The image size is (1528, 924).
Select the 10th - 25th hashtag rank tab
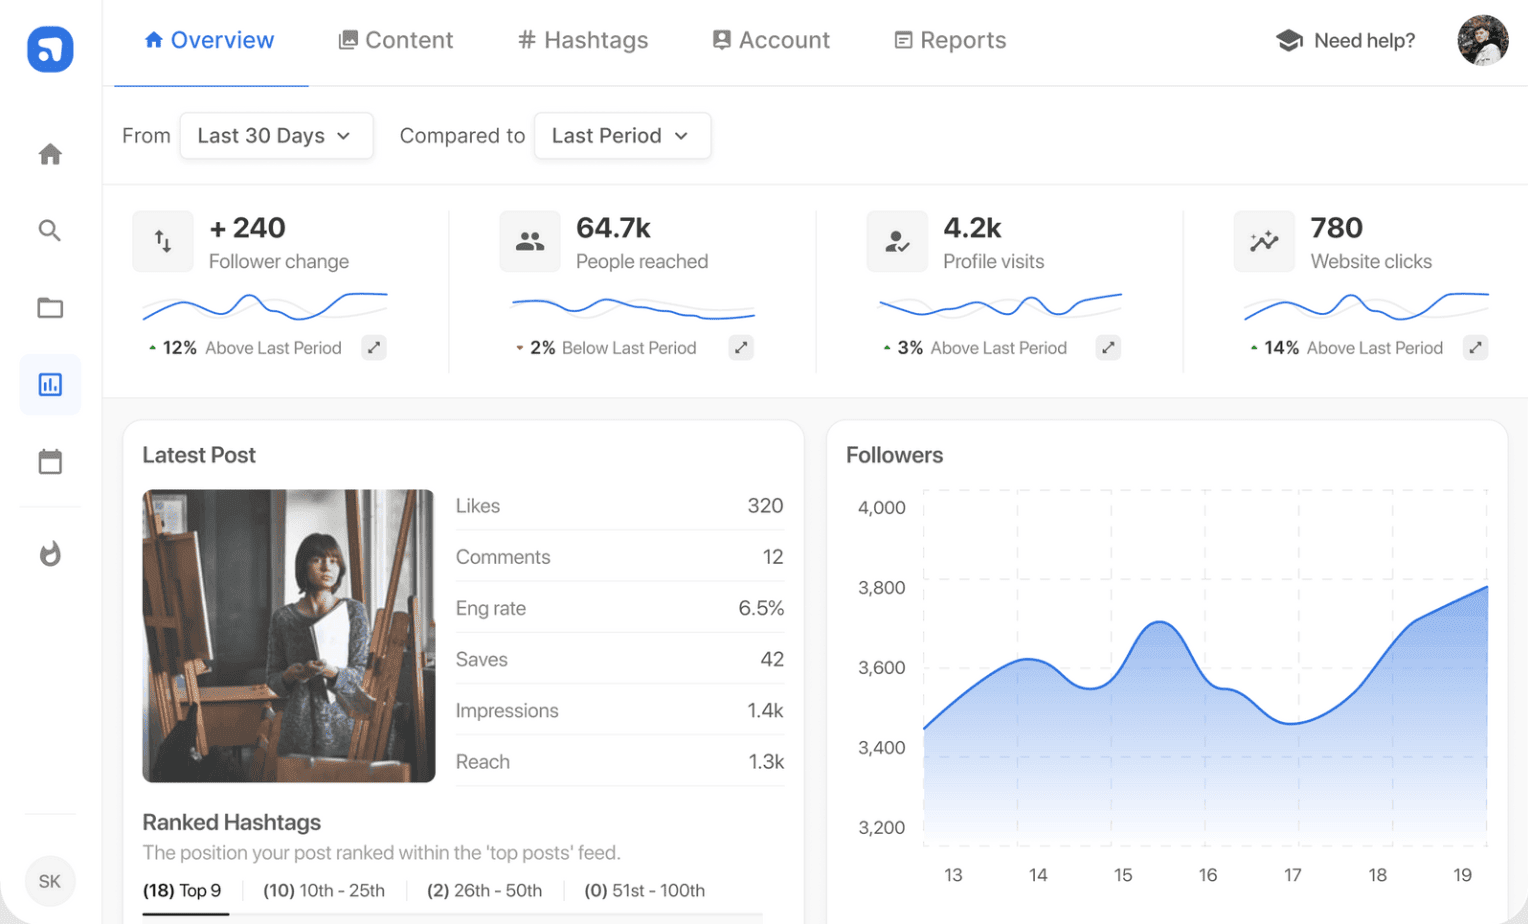click(324, 890)
